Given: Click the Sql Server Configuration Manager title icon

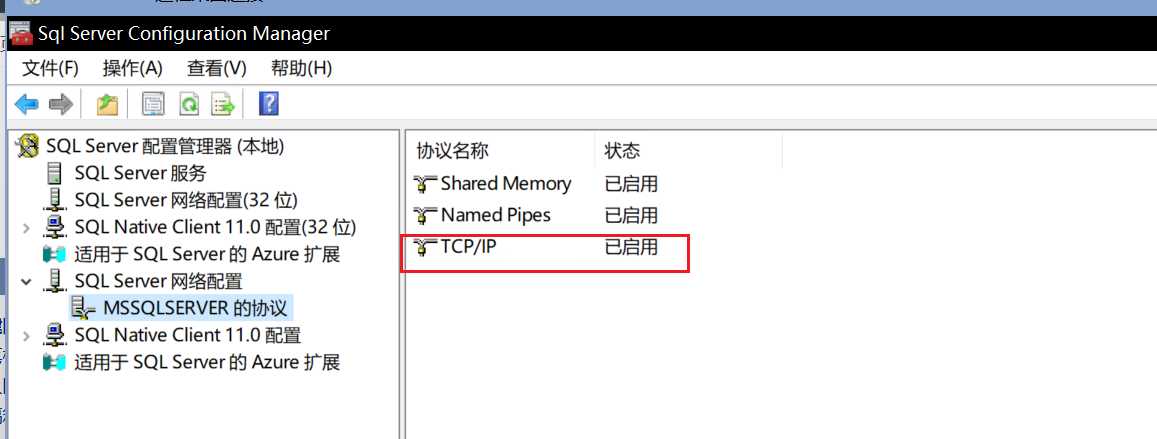Looking at the screenshot, I should tap(21, 34).
